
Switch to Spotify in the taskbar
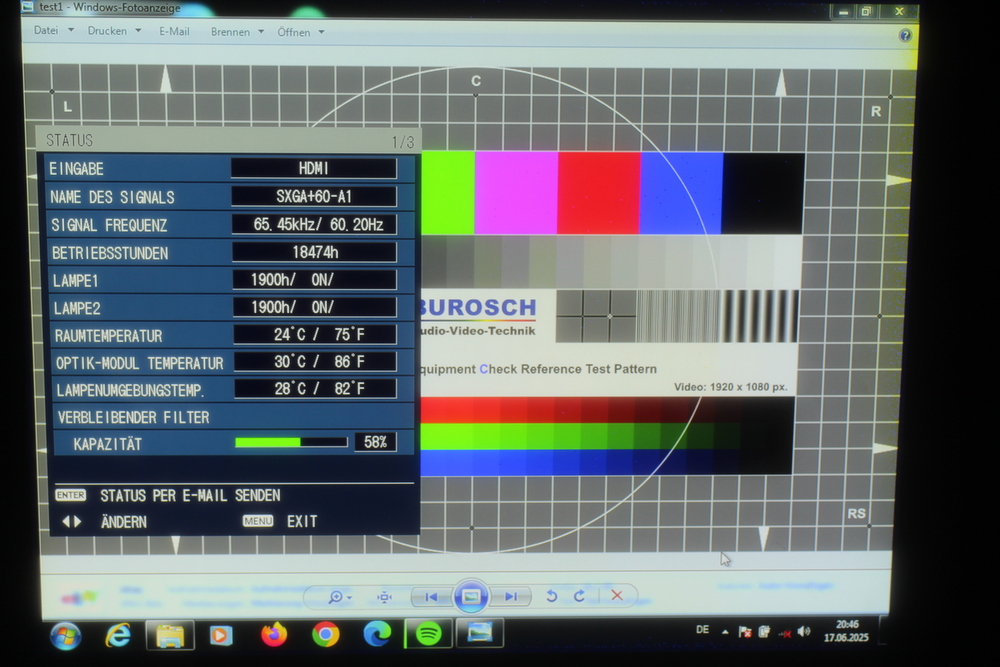click(429, 634)
